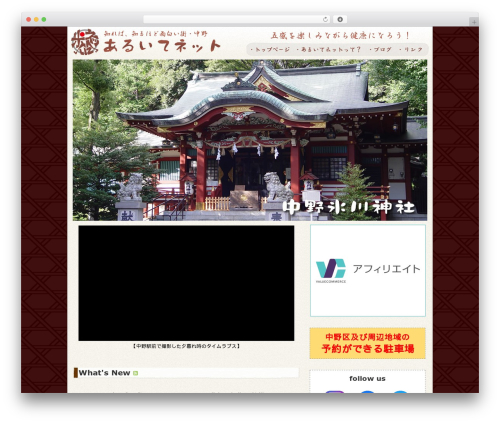This screenshot has height=423, width=500.
Task: Play the black timelapse video
Action: [x=186, y=283]
